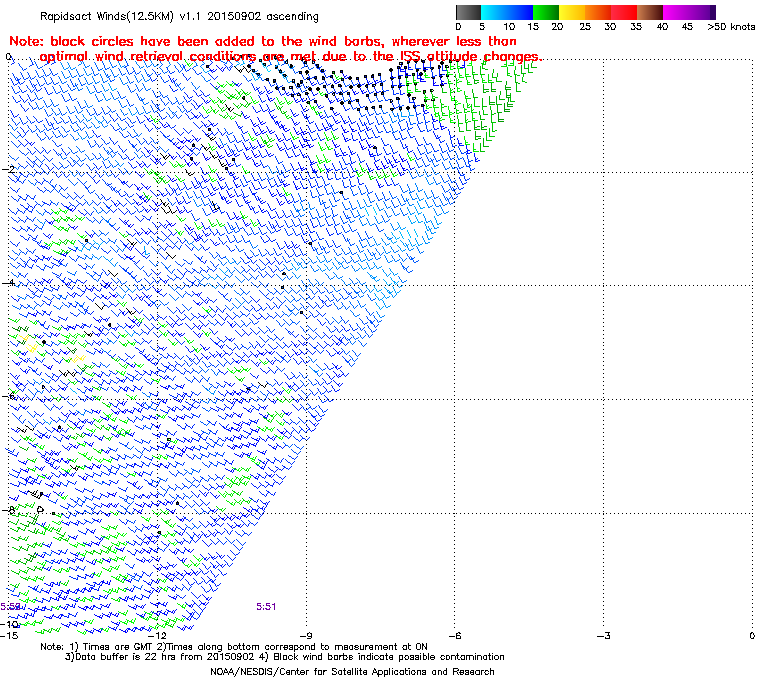Pick the red 30–35 knots legend segment
Screen dimensions: 760x688
point(624,12)
